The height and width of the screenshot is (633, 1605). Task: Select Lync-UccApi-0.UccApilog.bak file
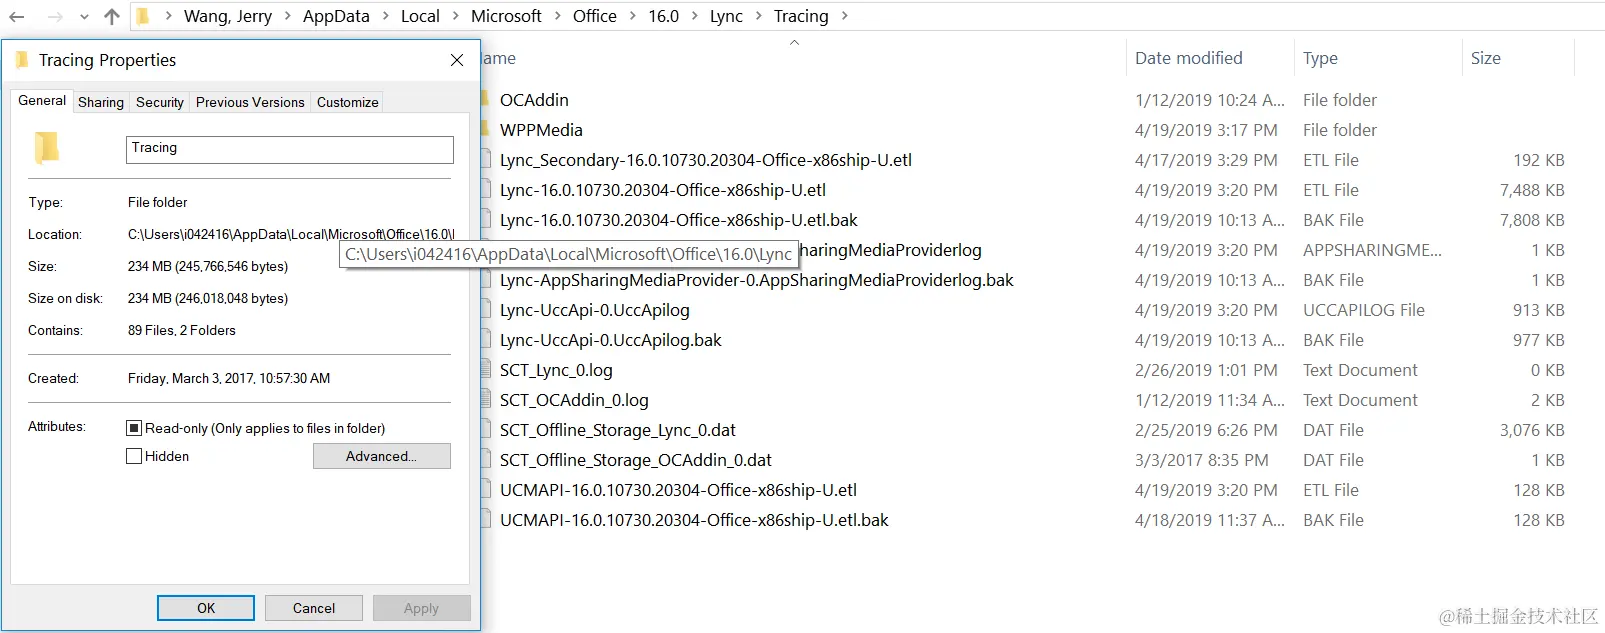[x=611, y=340]
